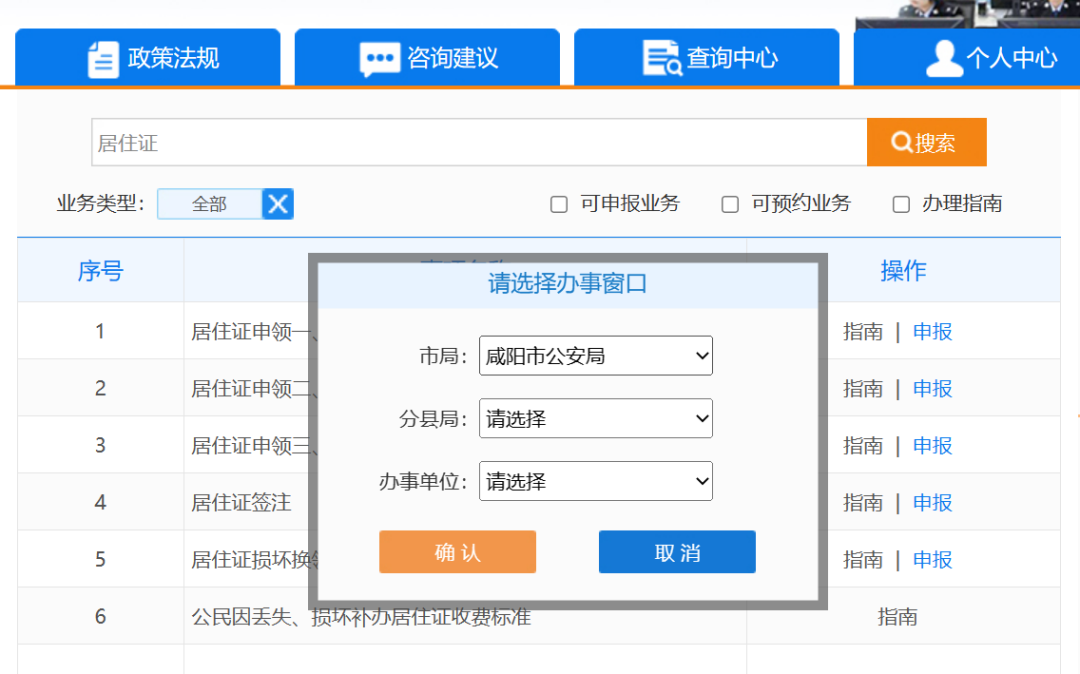Select the 全部 business type tag
This screenshot has height=674, width=1080.
point(209,204)
